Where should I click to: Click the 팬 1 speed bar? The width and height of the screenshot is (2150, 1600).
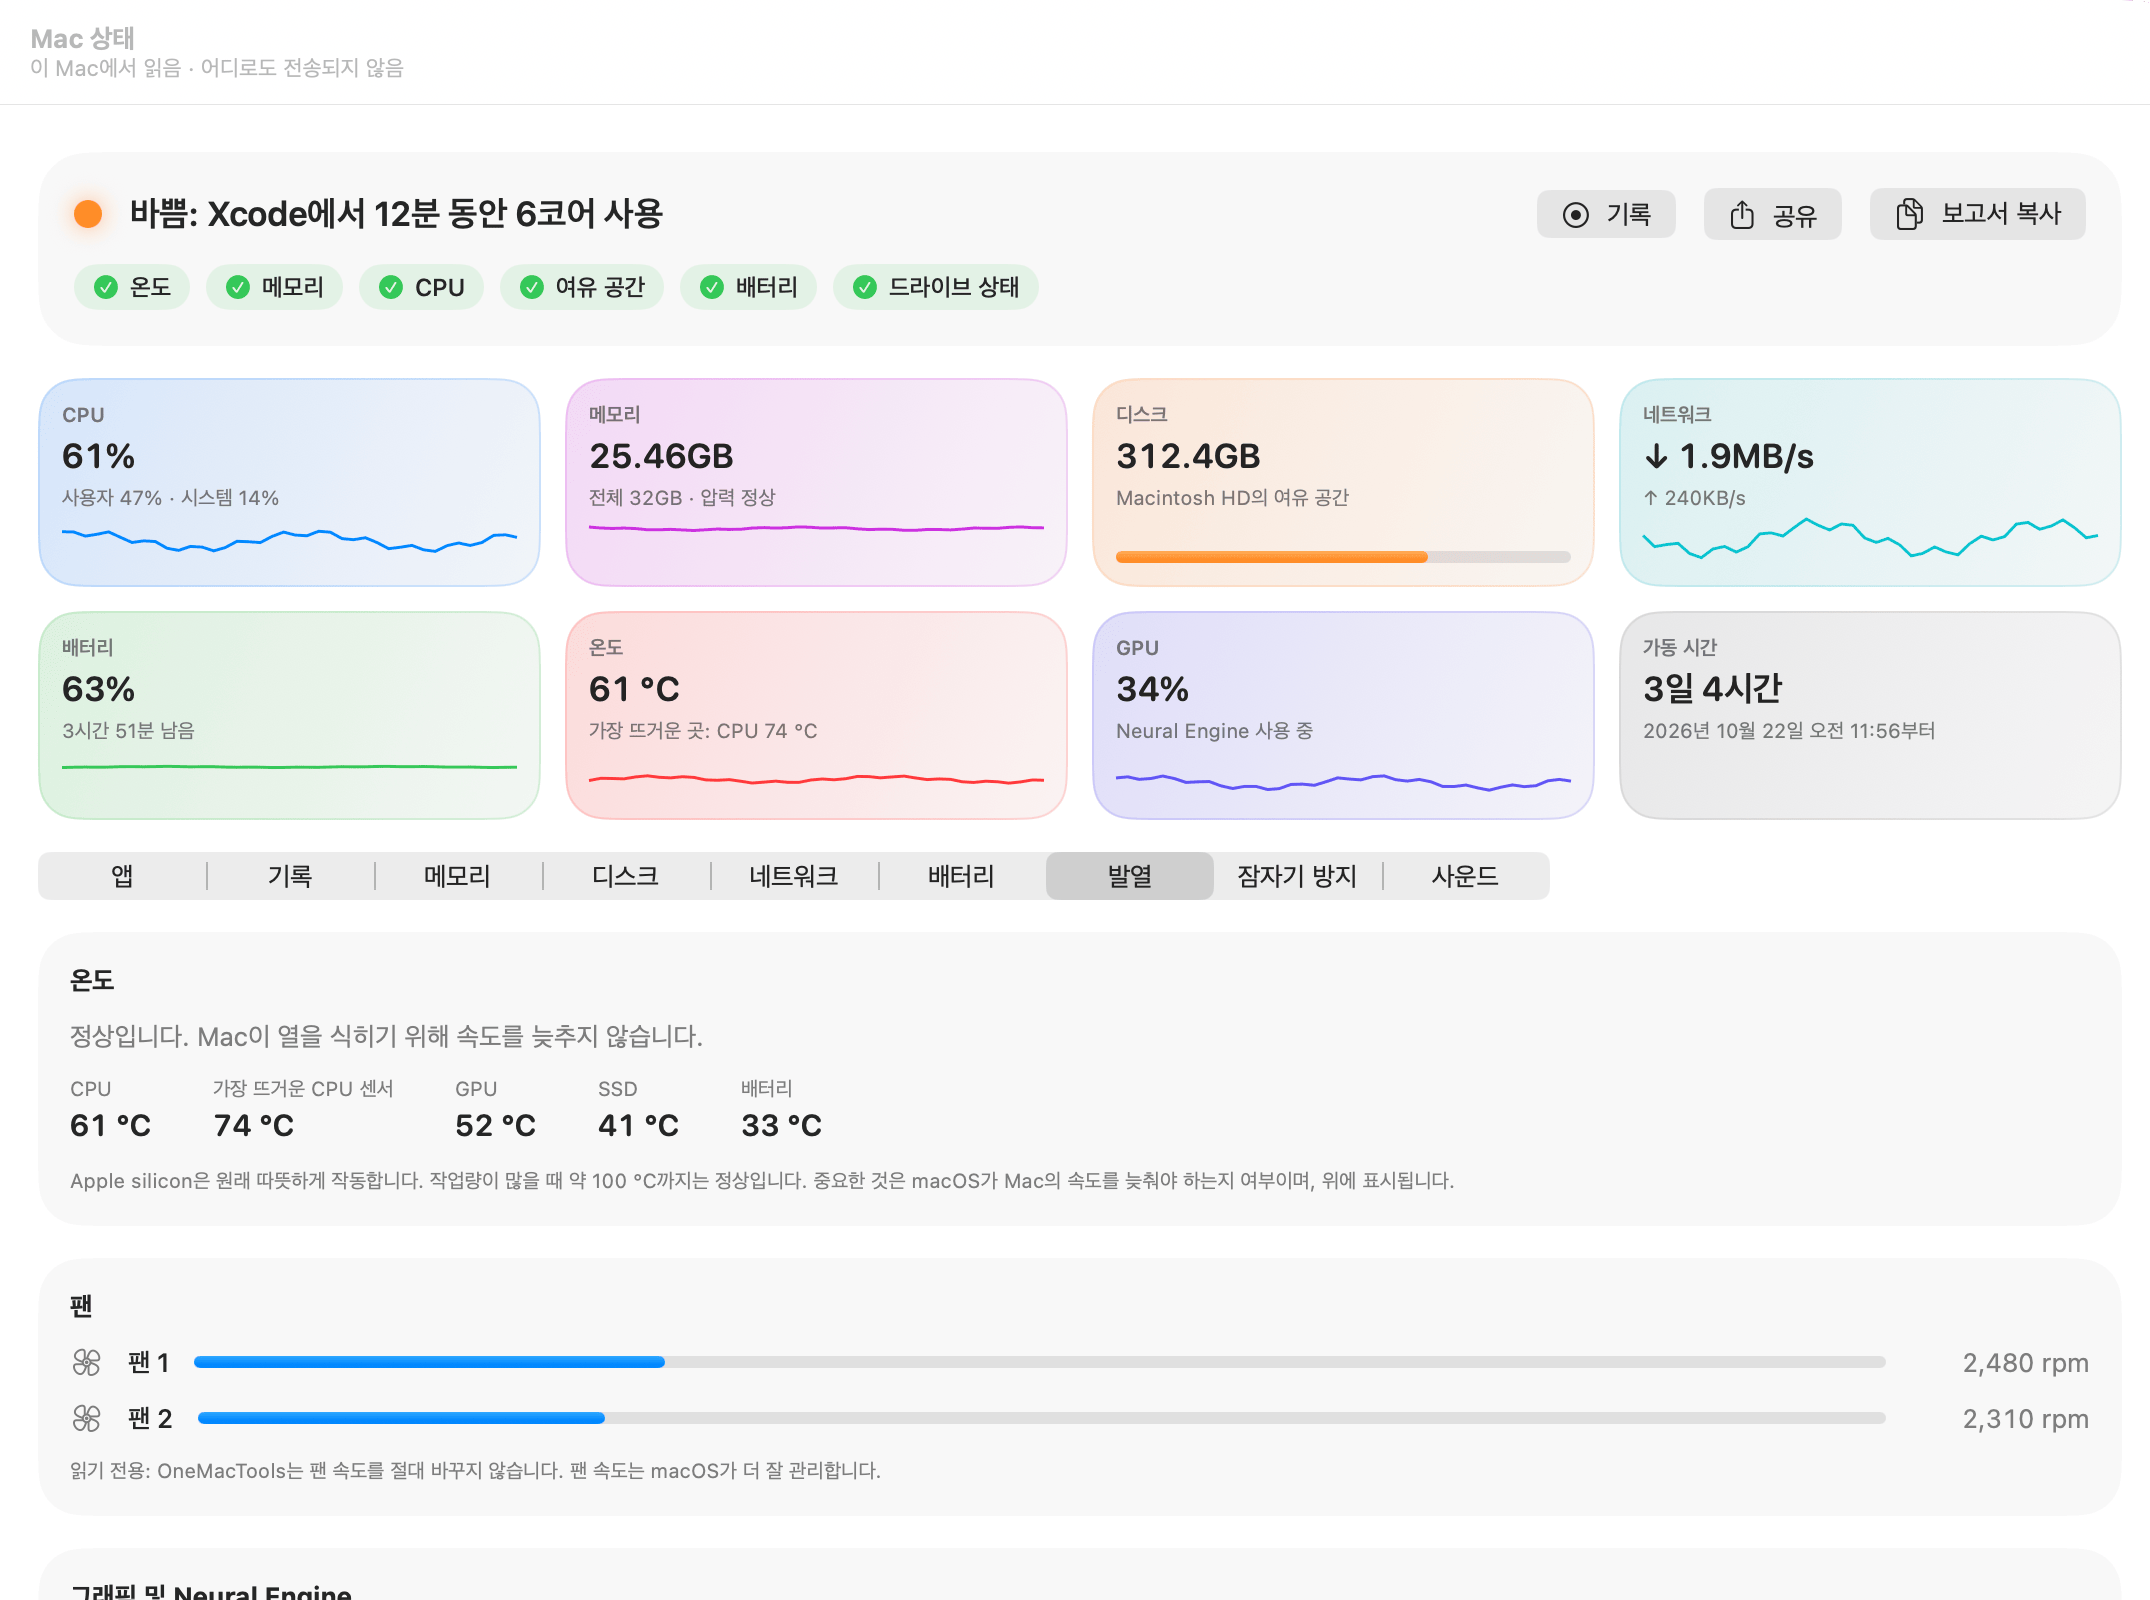click(x=1040, y=1362)
